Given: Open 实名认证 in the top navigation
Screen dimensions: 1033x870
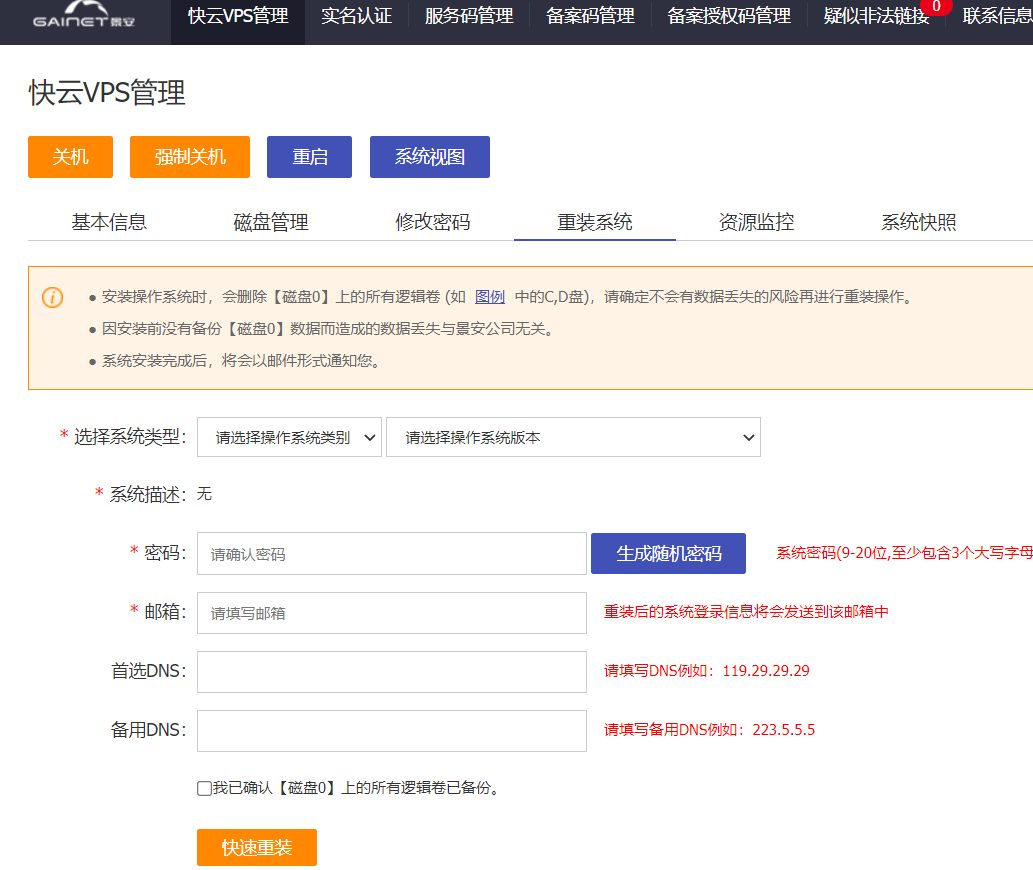Looking at the screenshot, I should pos(356,17).
